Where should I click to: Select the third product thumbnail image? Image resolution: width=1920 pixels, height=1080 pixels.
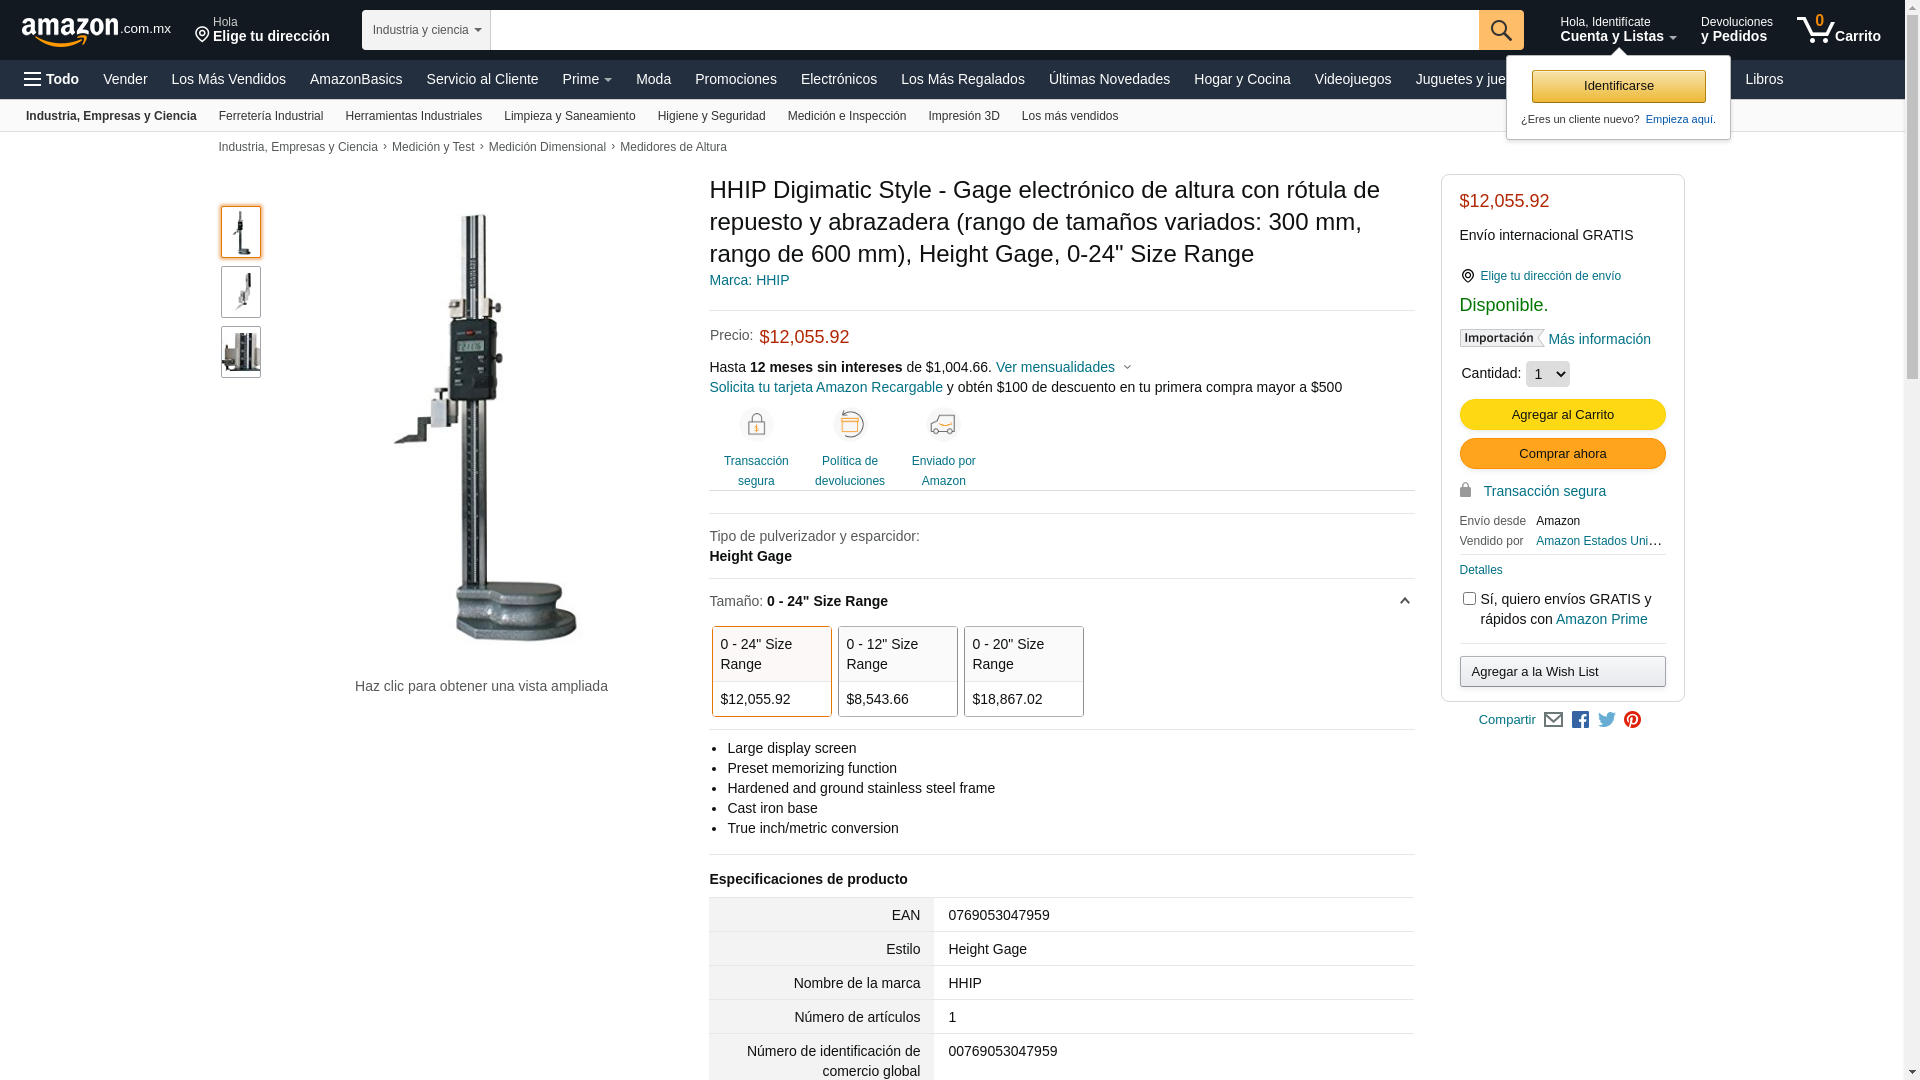point(241,352)
